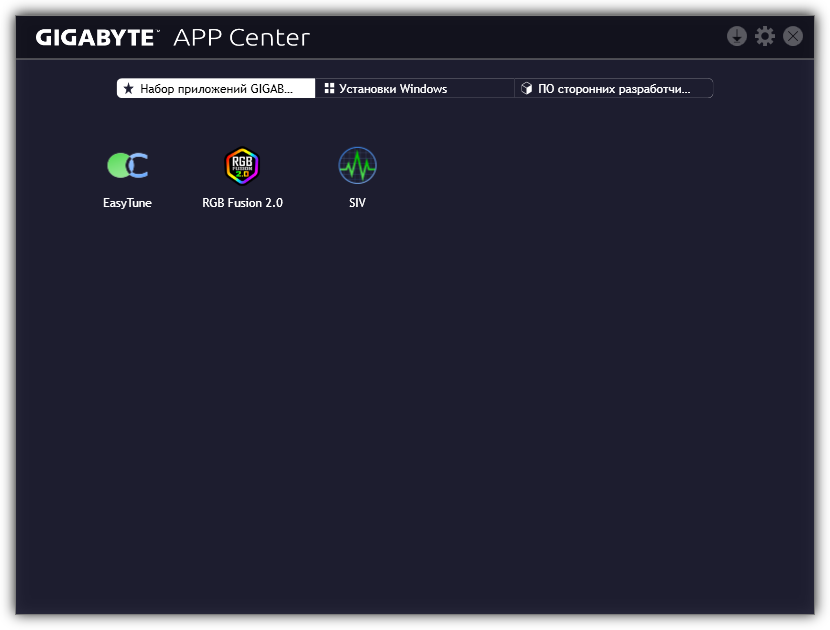Viewport: 830px width, 630px height.
Task: Click the SIV text label
Action: coord(357,203)
